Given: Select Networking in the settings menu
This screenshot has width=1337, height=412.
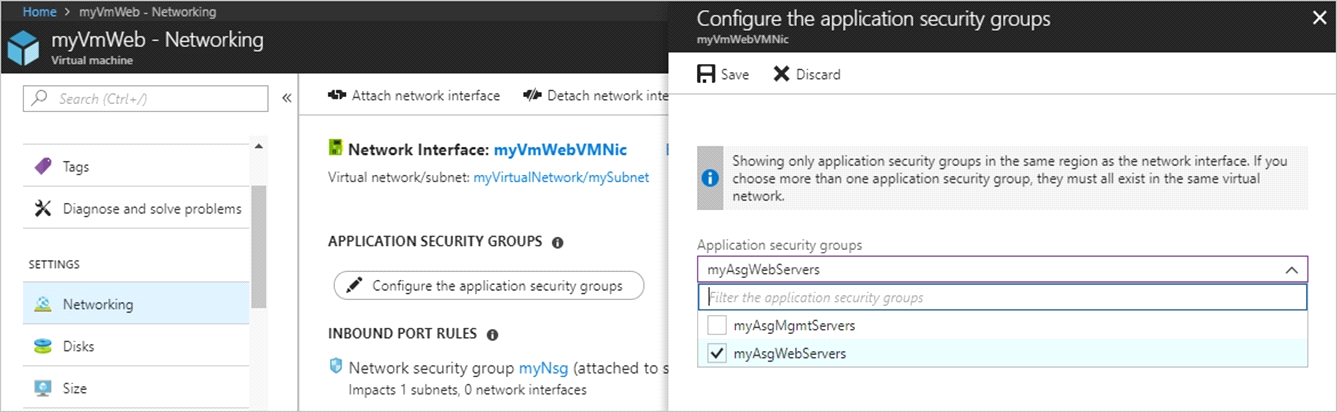Looking at the screenshot, I should (x=136, y=304).
